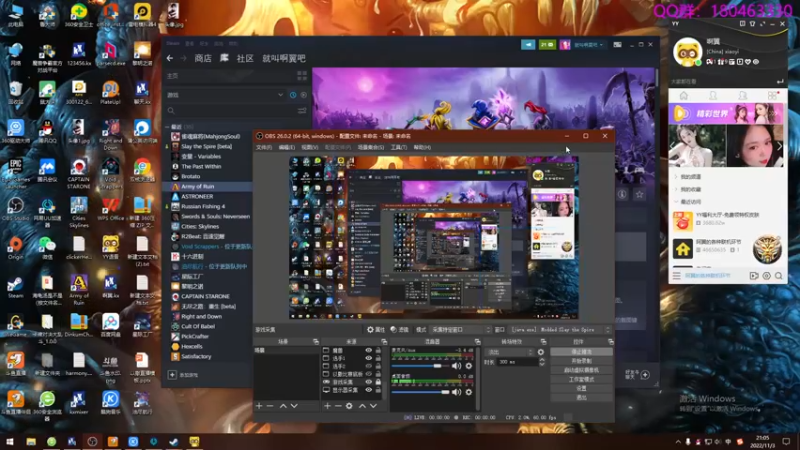Open Scene Collection menu in OBS
800x450 pixels.
371,147
